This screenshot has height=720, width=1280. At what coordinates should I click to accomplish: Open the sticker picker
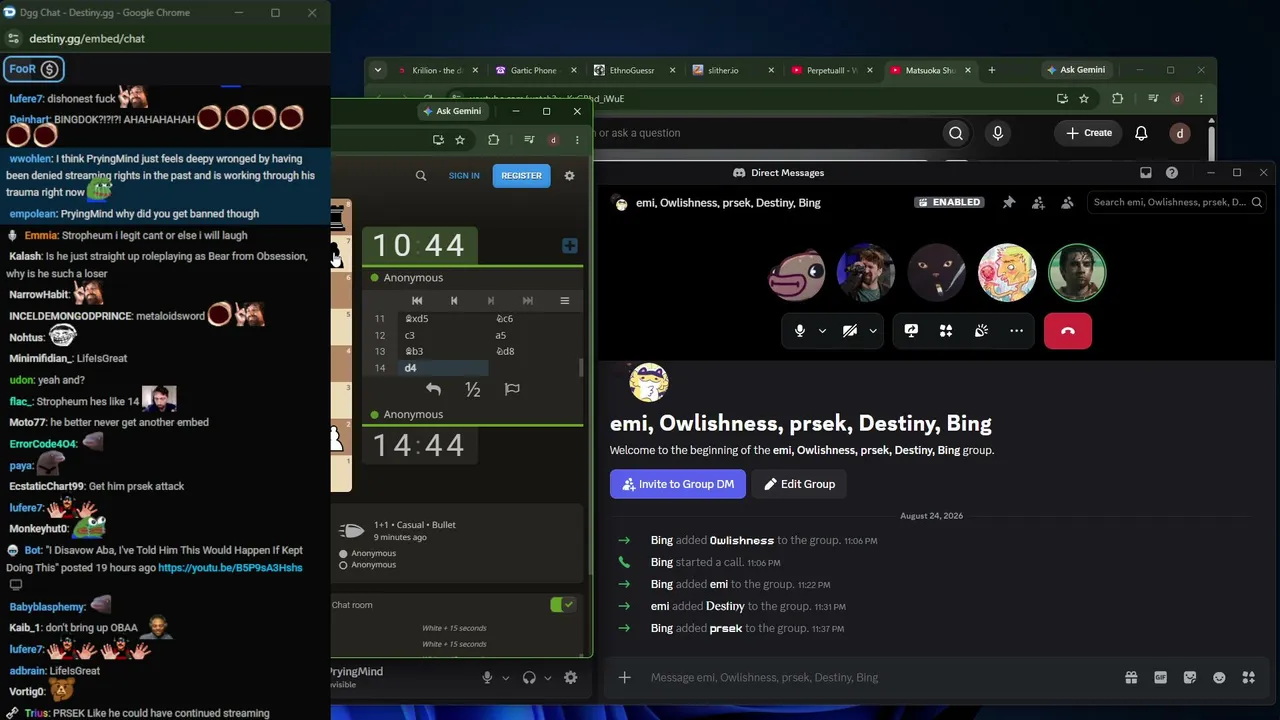tap(1190, 677)
